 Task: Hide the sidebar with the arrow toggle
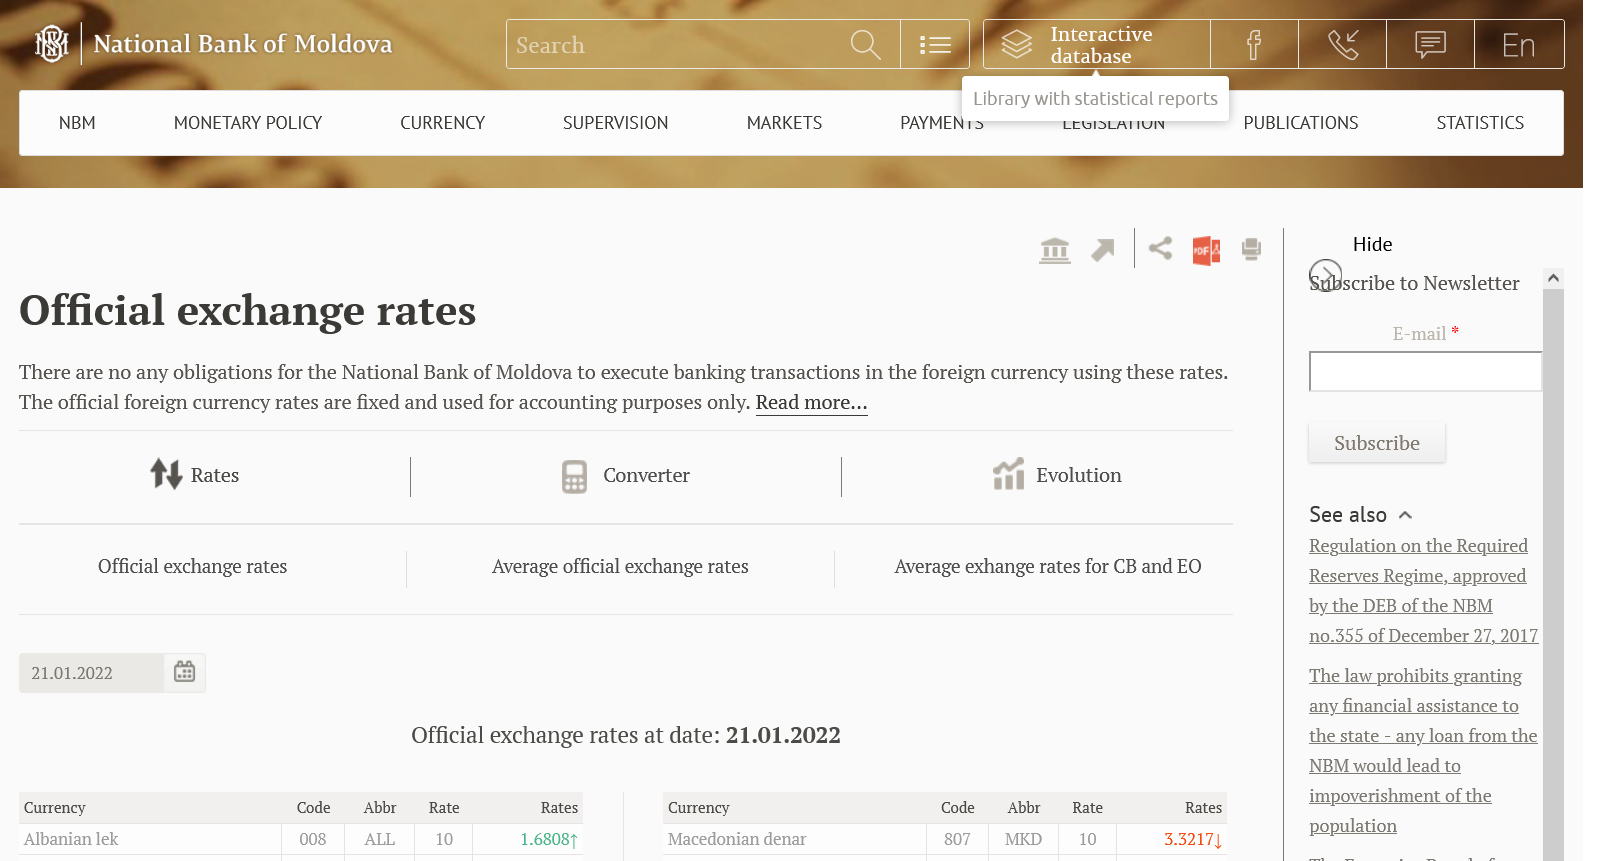(1325, 274)
